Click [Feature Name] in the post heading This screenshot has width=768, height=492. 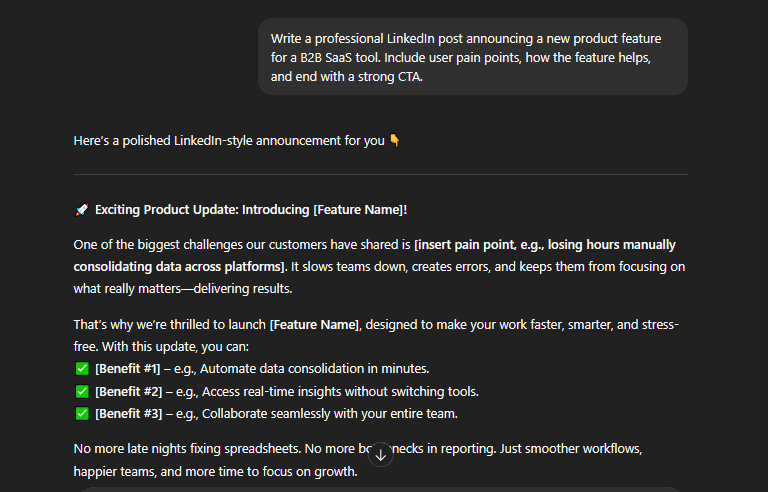[x=360, y=210]
